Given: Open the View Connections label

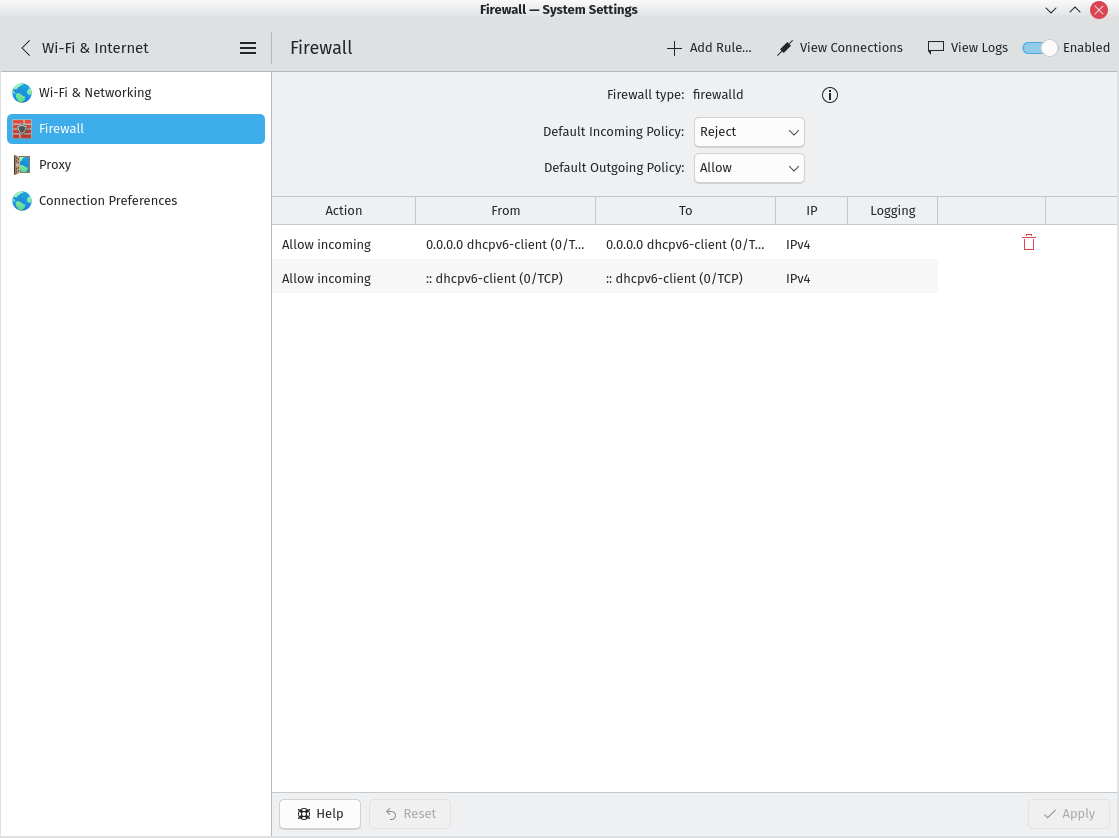Looking at the screenshot, I should (851, 48).
